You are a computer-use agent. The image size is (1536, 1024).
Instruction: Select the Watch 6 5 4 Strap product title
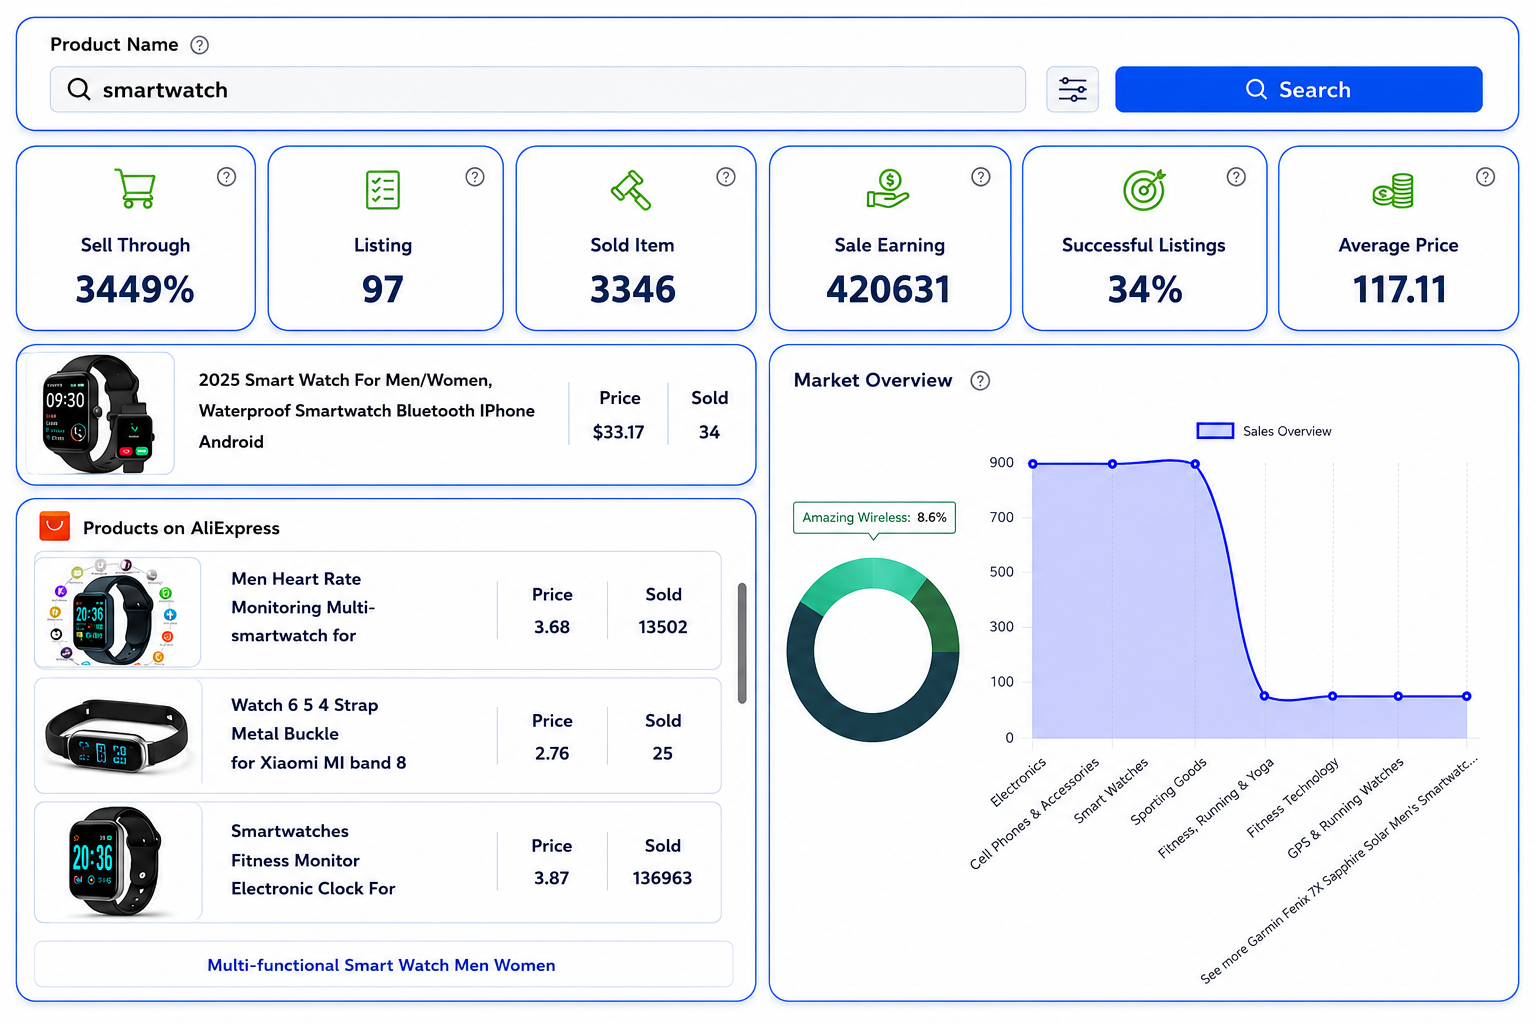pyautogui.click(x=319, y=734)
